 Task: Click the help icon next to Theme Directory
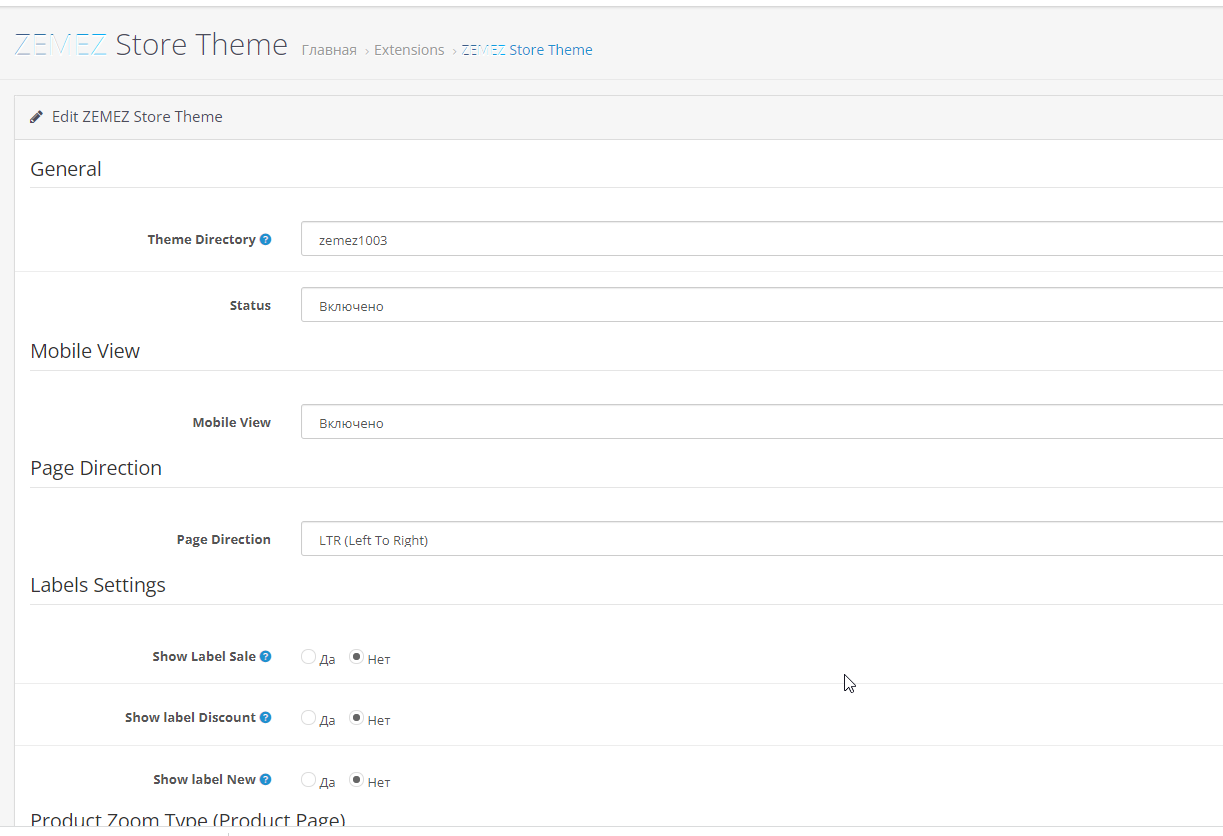[265, 240]
